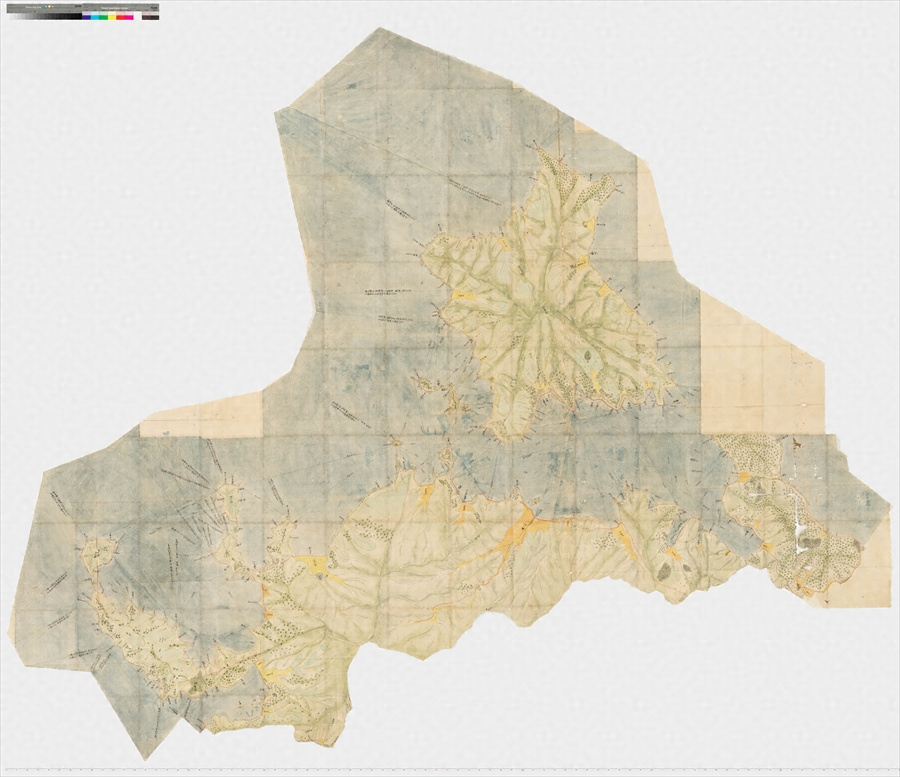Click the grayscale step wedge strip

45,17
